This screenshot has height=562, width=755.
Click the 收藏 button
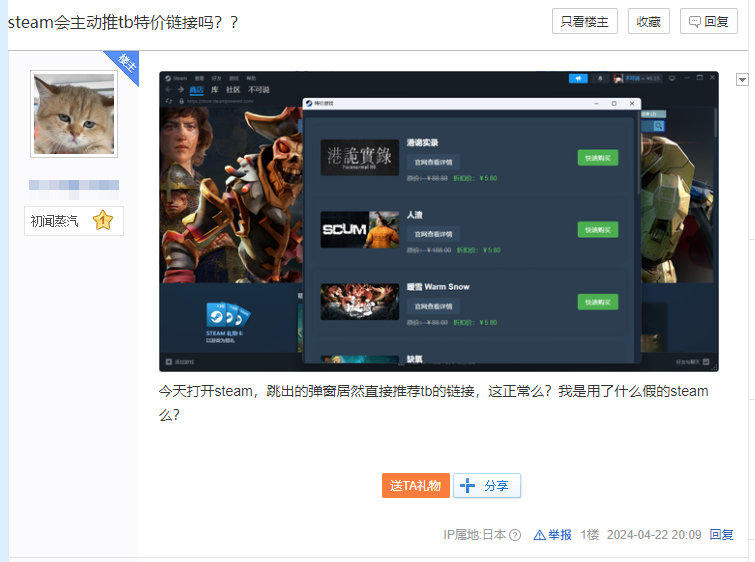pos(649,21)
